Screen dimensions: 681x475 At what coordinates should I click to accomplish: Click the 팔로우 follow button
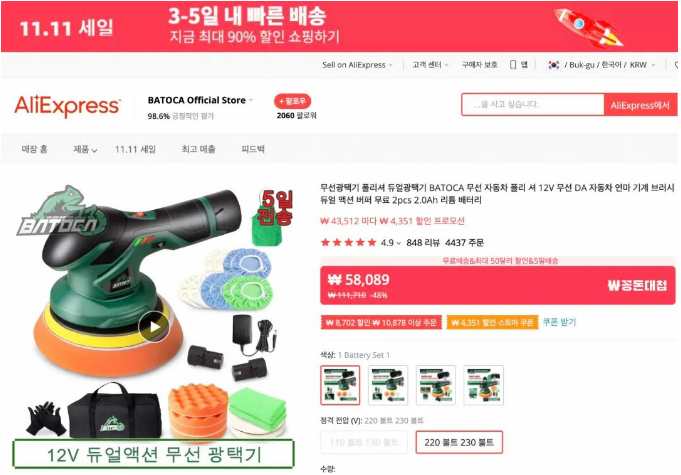coord(292,101)
